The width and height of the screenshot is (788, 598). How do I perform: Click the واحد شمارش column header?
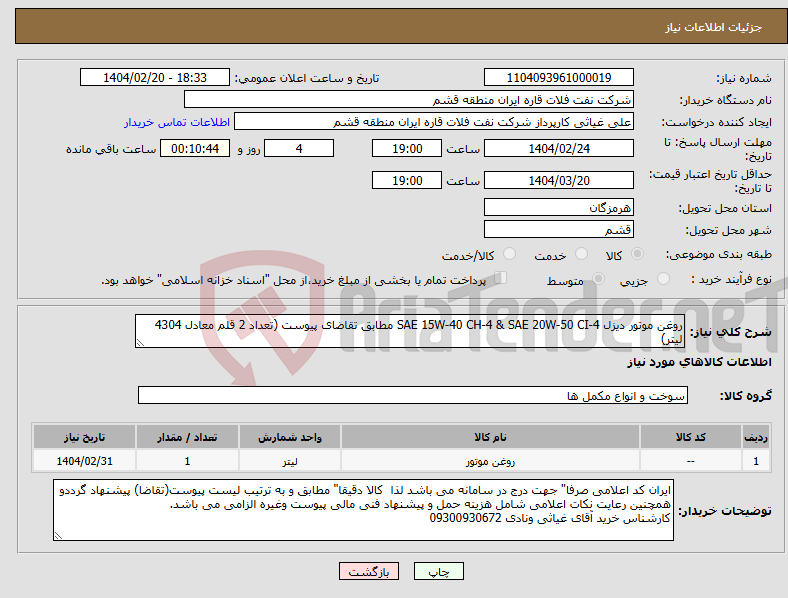click(x=290, y=437)
